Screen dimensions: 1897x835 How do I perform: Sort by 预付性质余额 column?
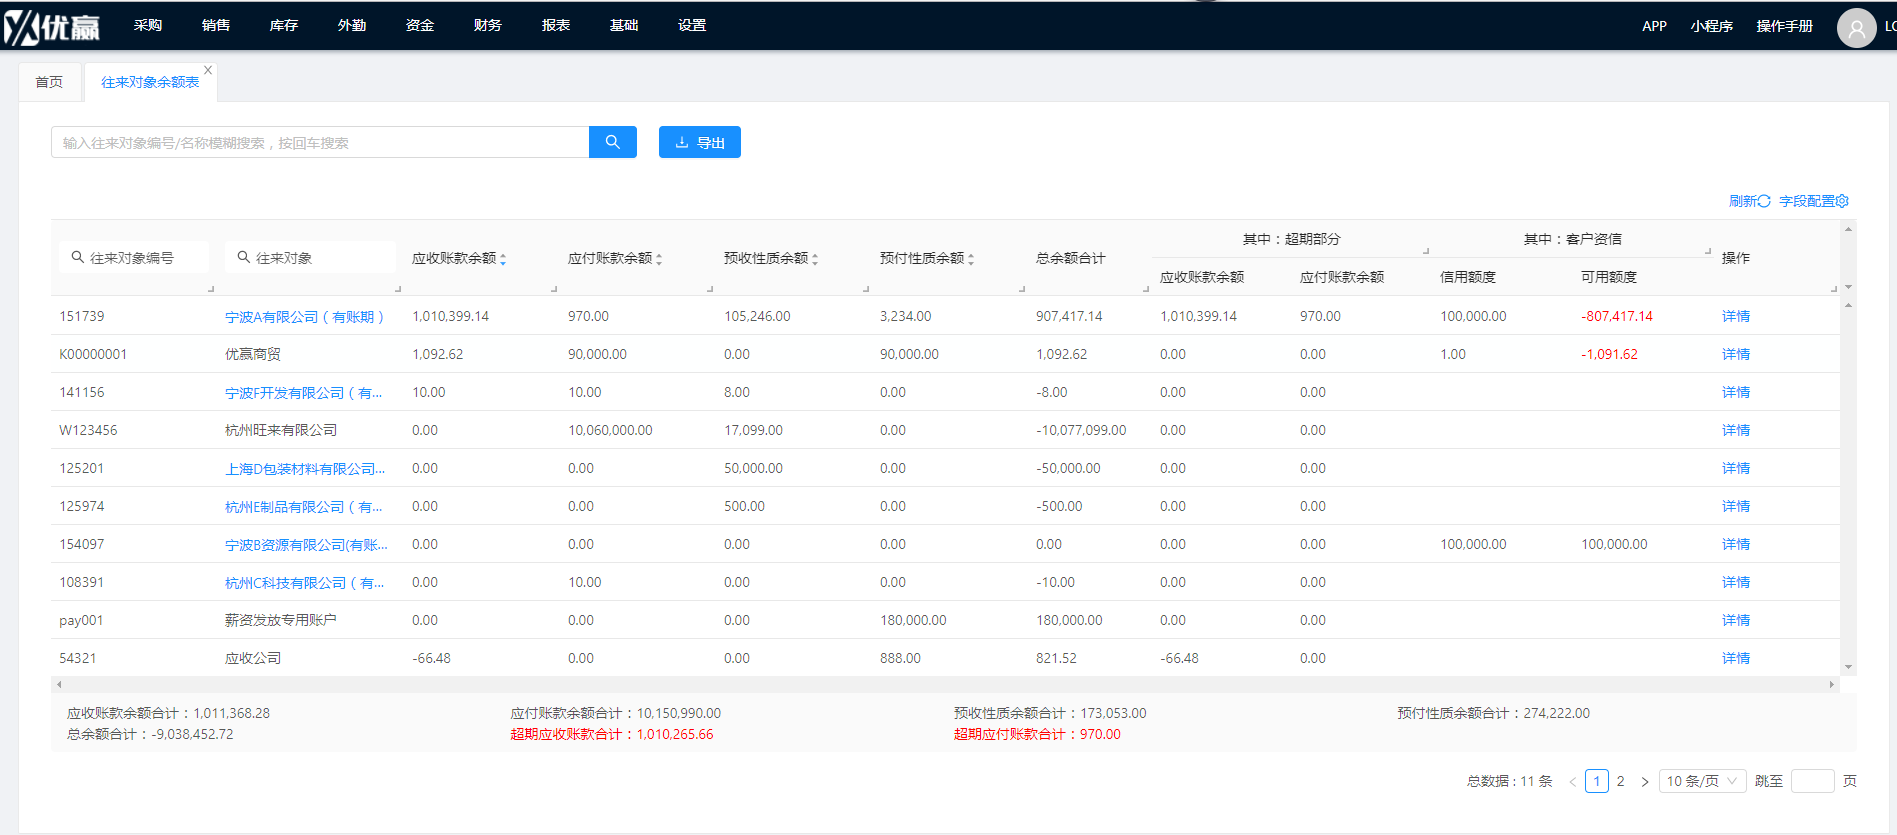point(971,259)
